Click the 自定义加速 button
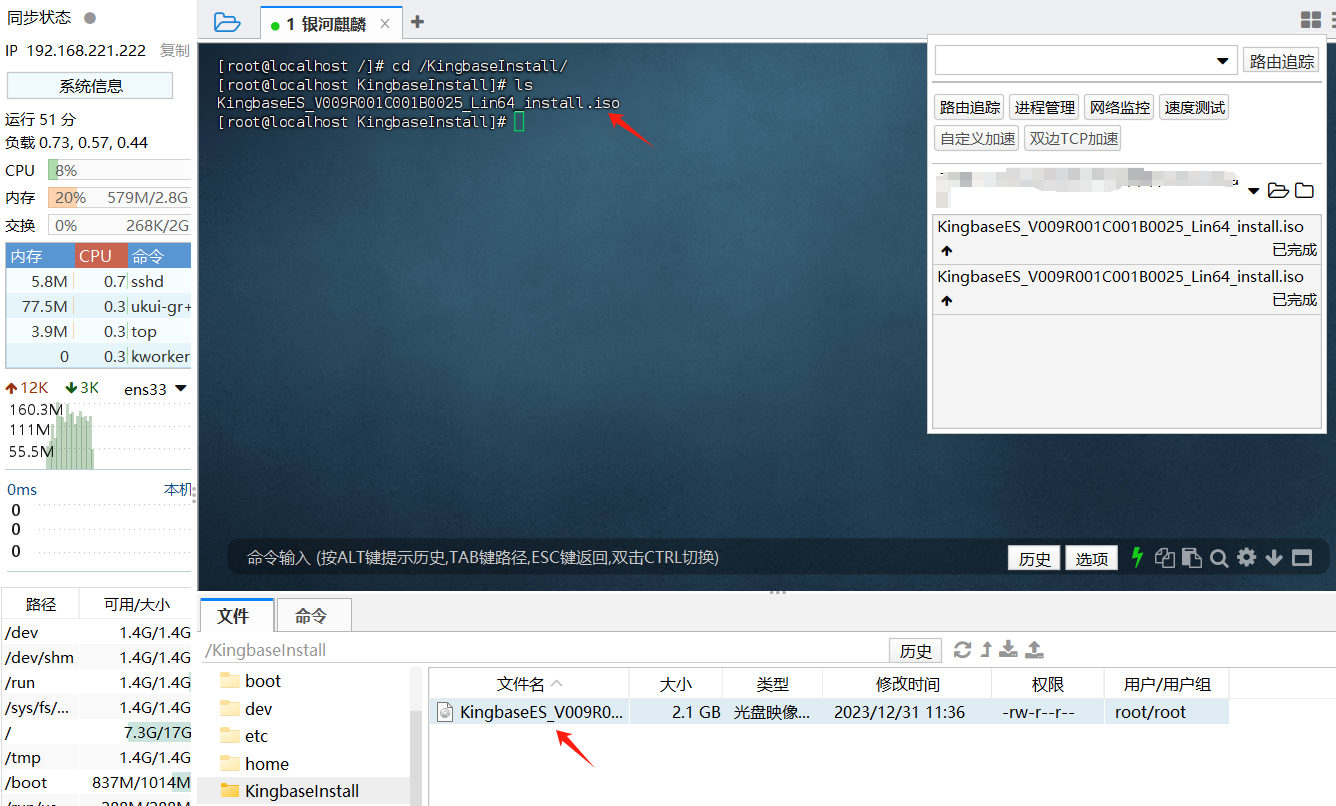This screenshot has width=1336, height=806. pyautogui.click(x=977, y=139)
